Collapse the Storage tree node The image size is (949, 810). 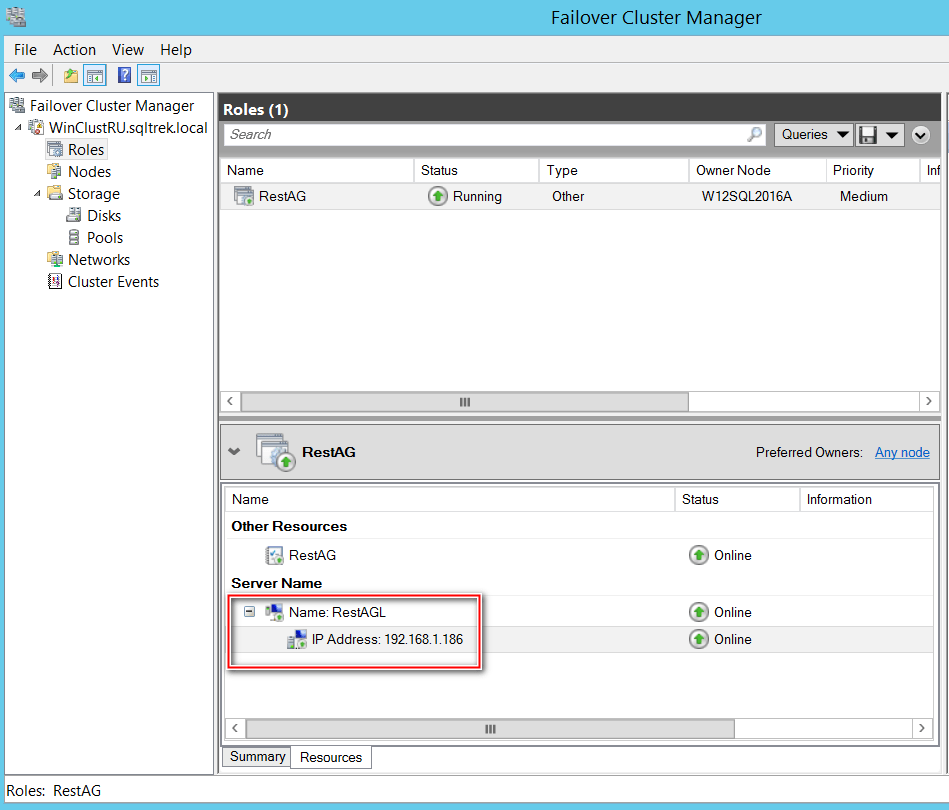[x=38, y=194]
